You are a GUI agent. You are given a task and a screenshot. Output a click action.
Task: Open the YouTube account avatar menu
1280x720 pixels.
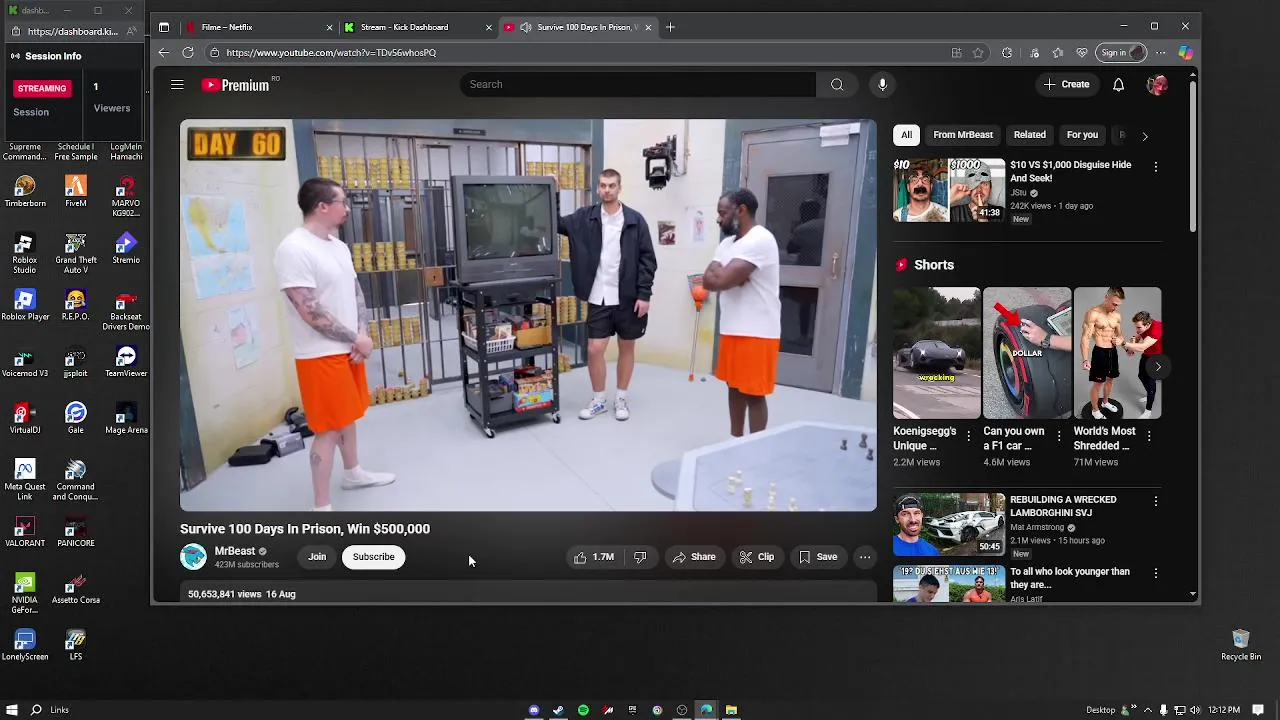point(1157,85)
